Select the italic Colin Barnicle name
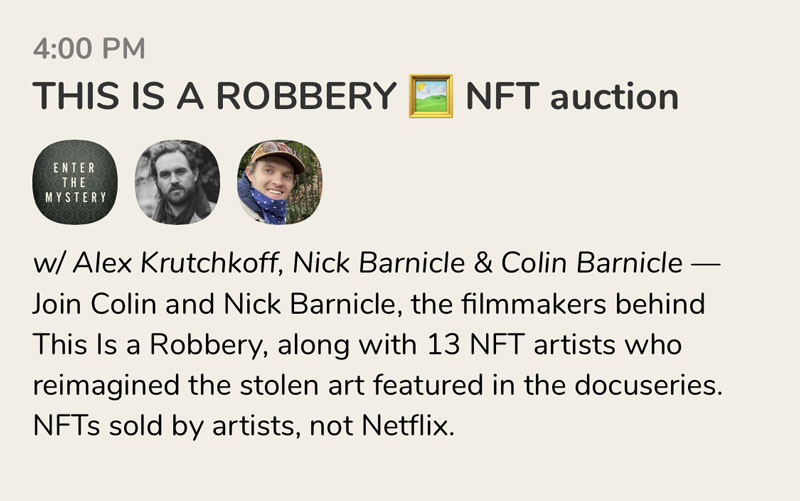Screen dimensions: 800x501 (592, 263)
